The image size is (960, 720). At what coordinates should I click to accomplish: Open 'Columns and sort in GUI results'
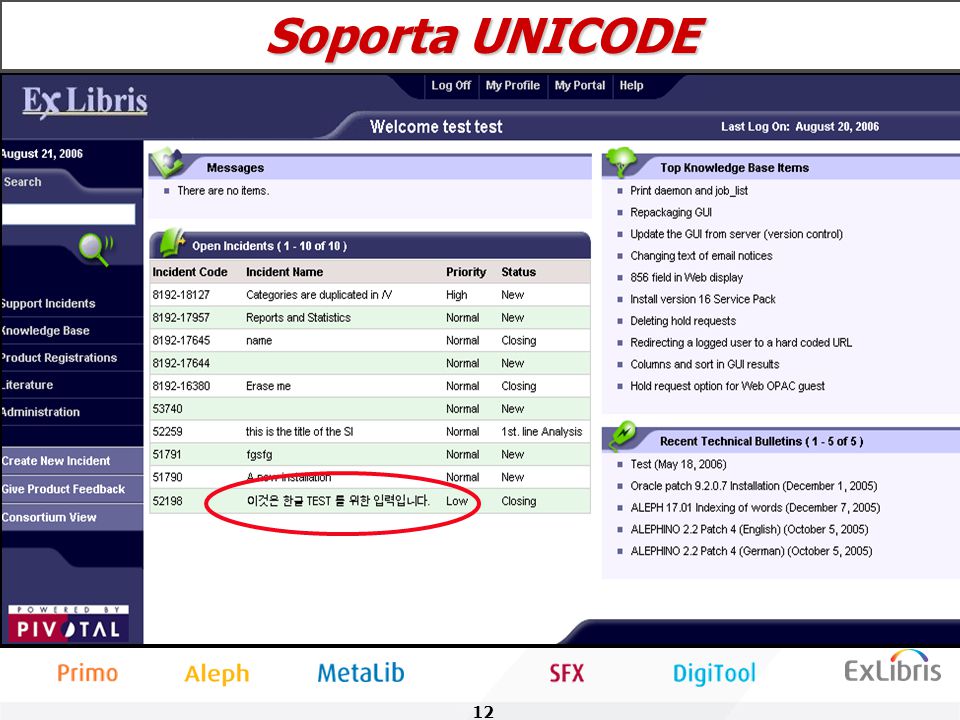(x=705, y=364)
